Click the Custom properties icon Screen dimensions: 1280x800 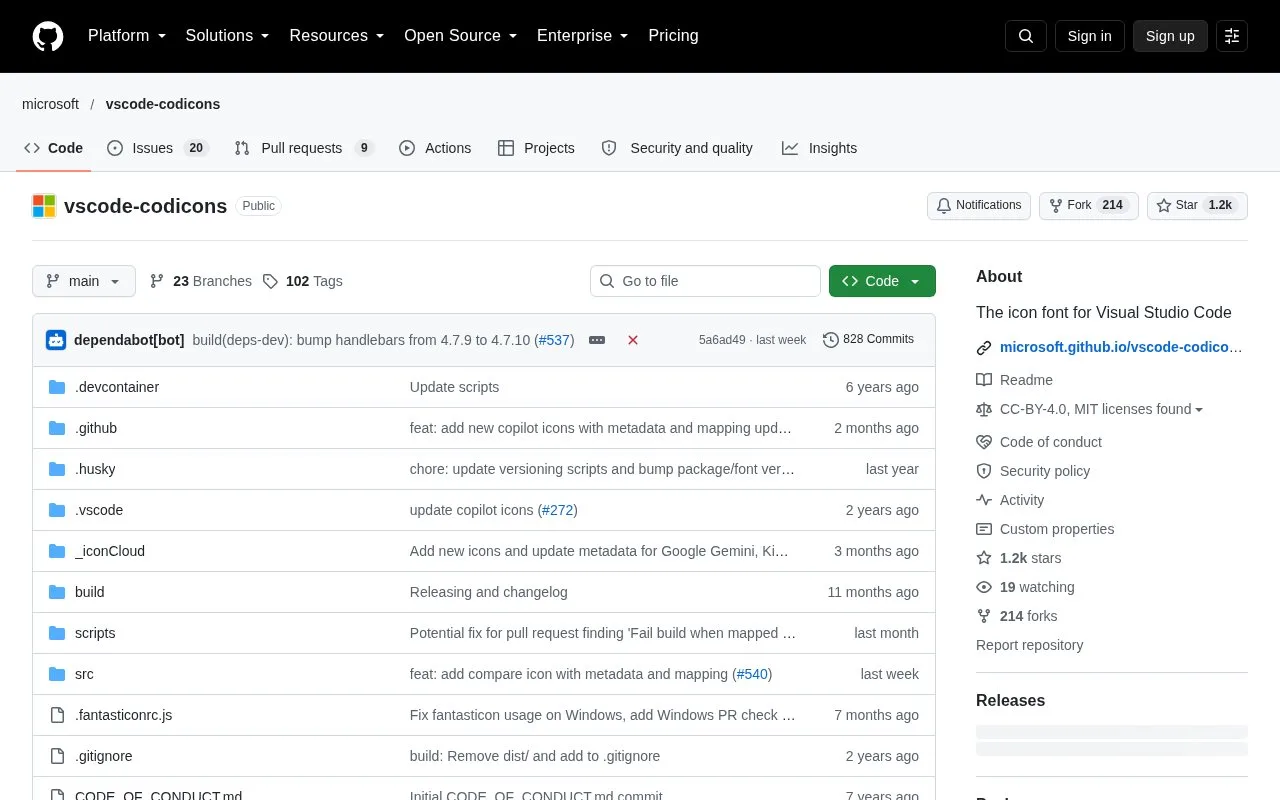pos(984,529)
